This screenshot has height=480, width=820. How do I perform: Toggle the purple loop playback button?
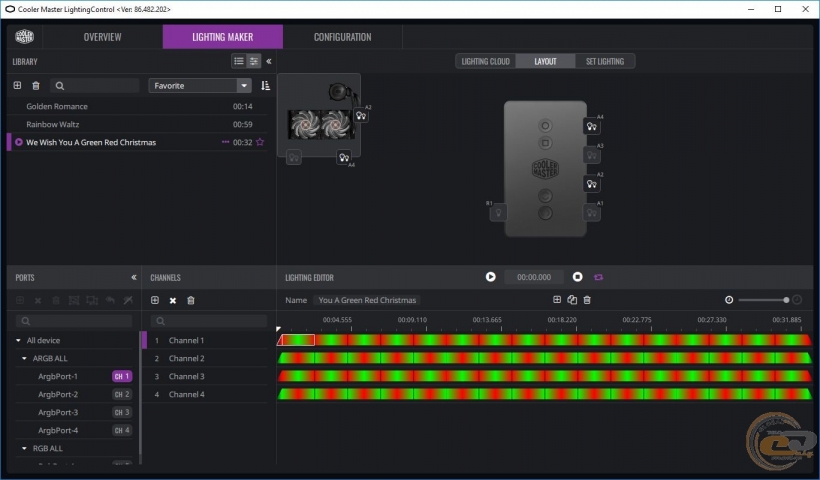[x=598, y=277]
